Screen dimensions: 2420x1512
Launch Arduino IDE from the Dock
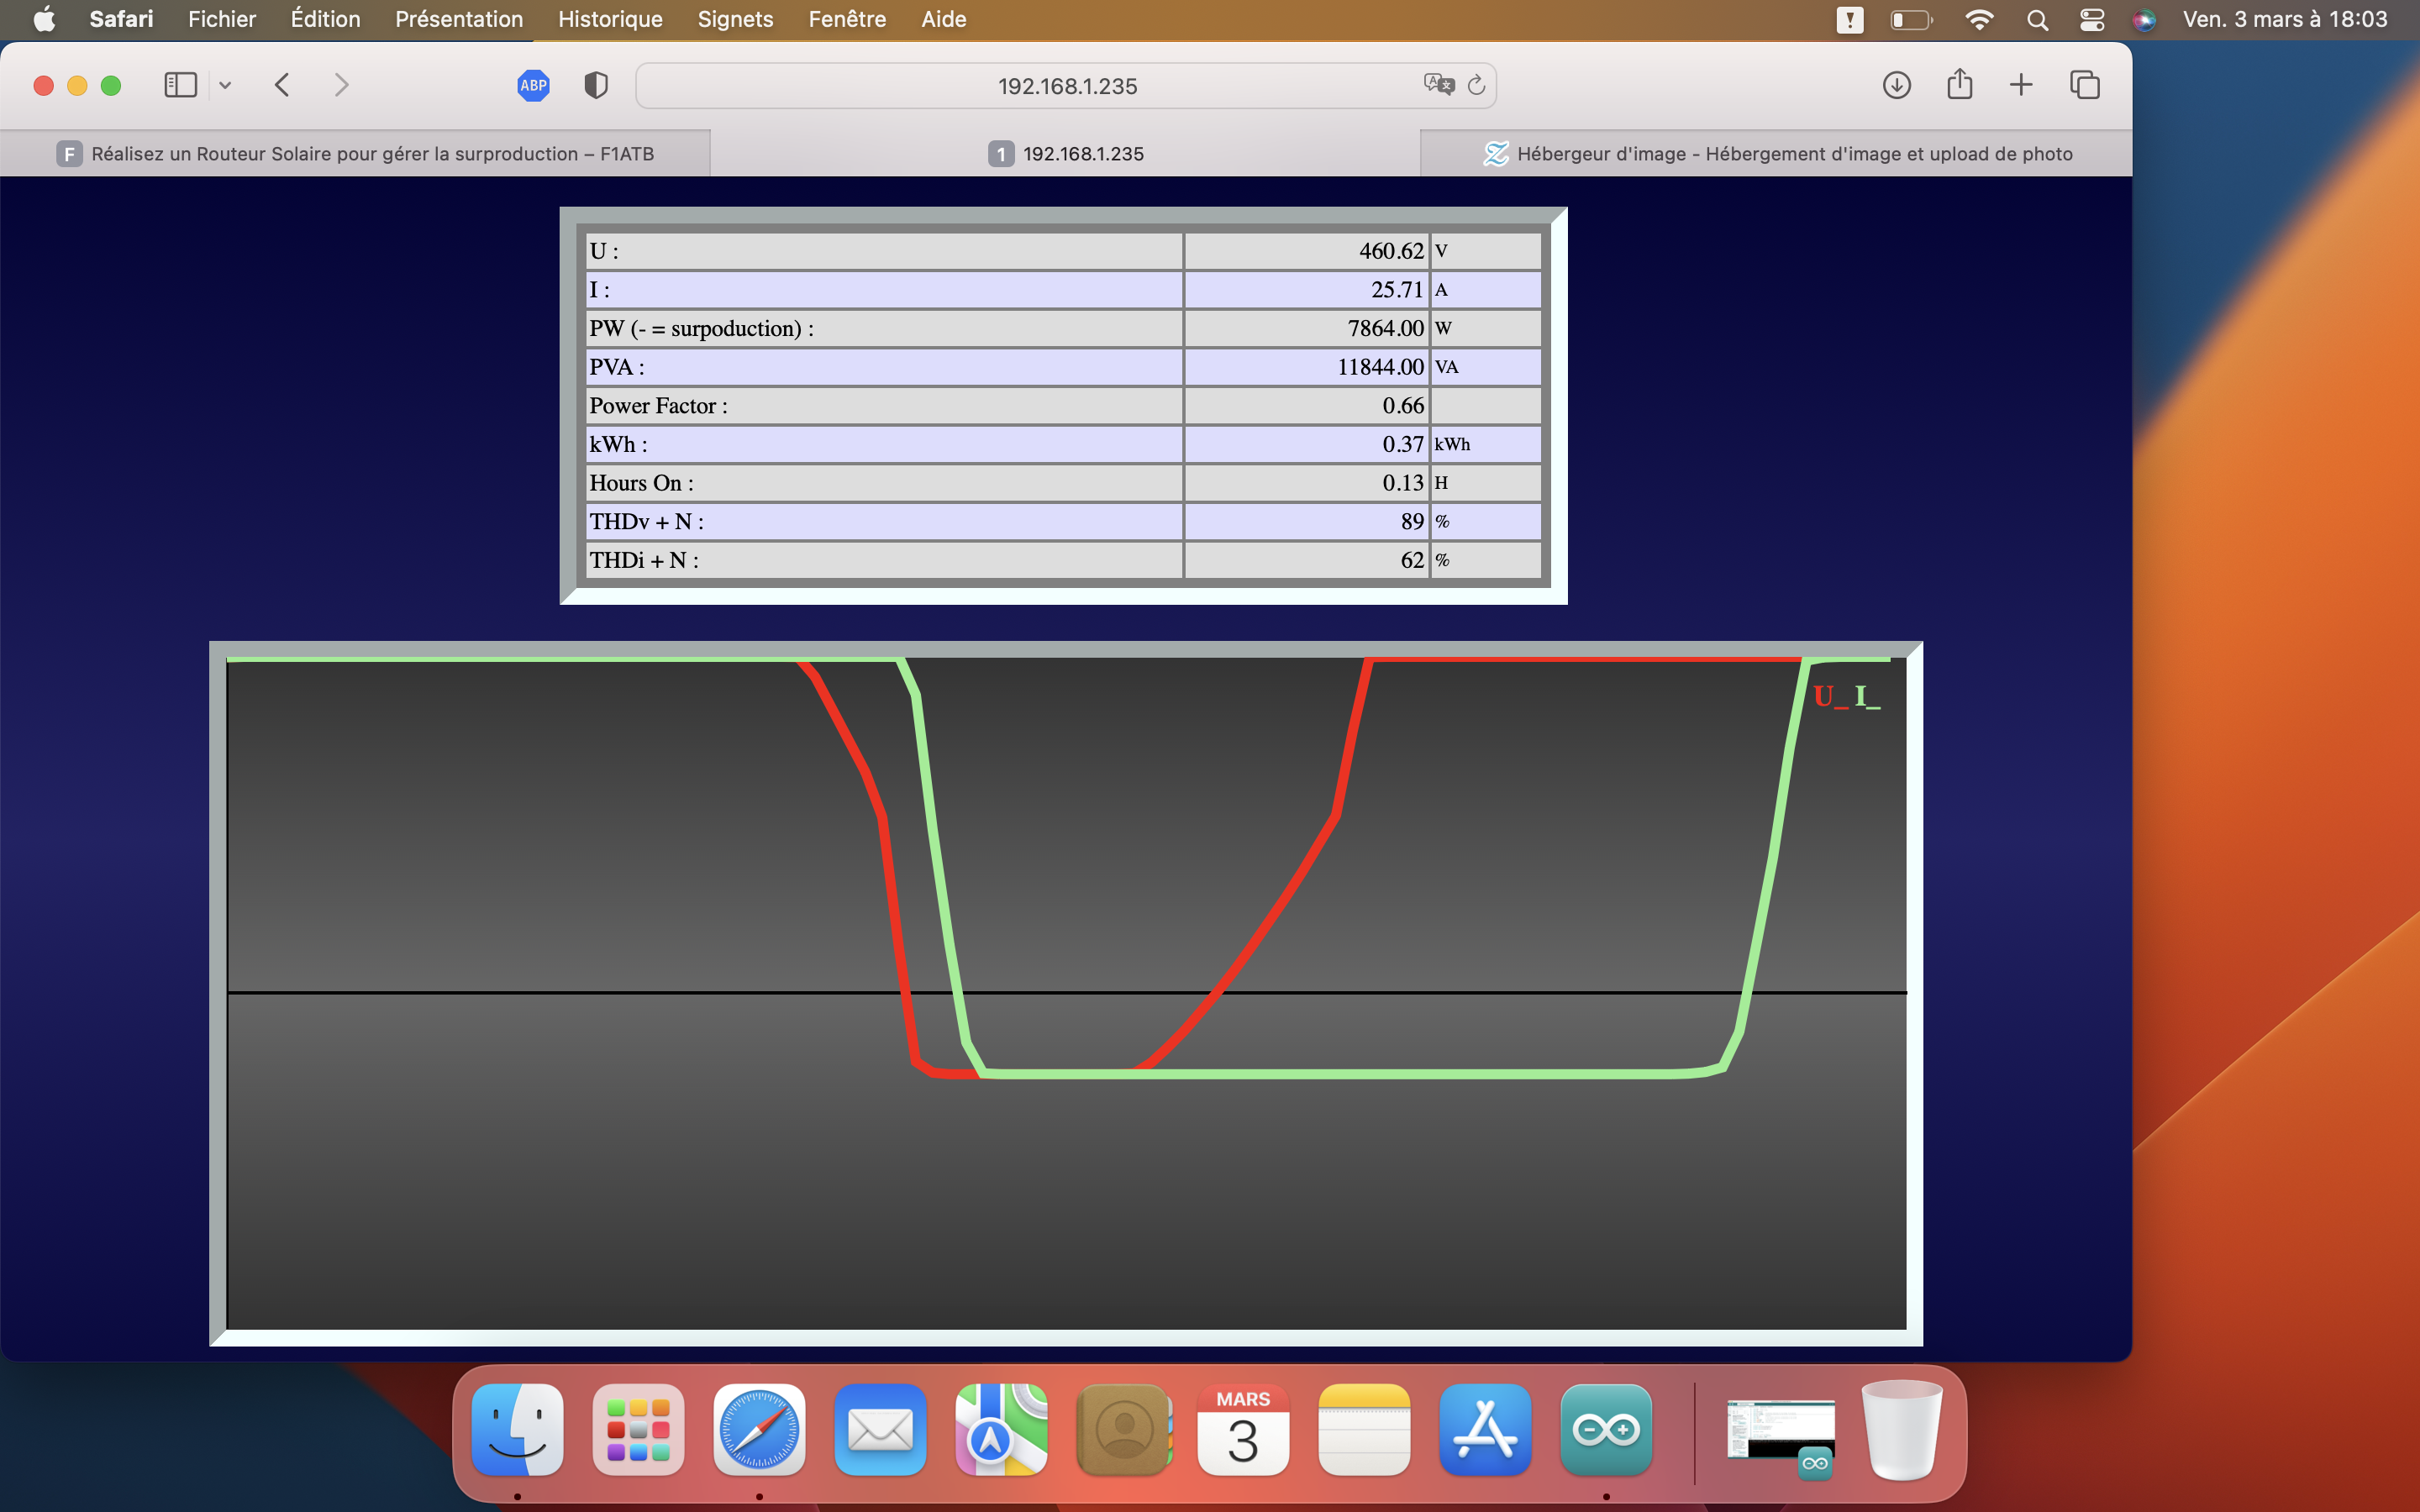pos(1605,1430)
